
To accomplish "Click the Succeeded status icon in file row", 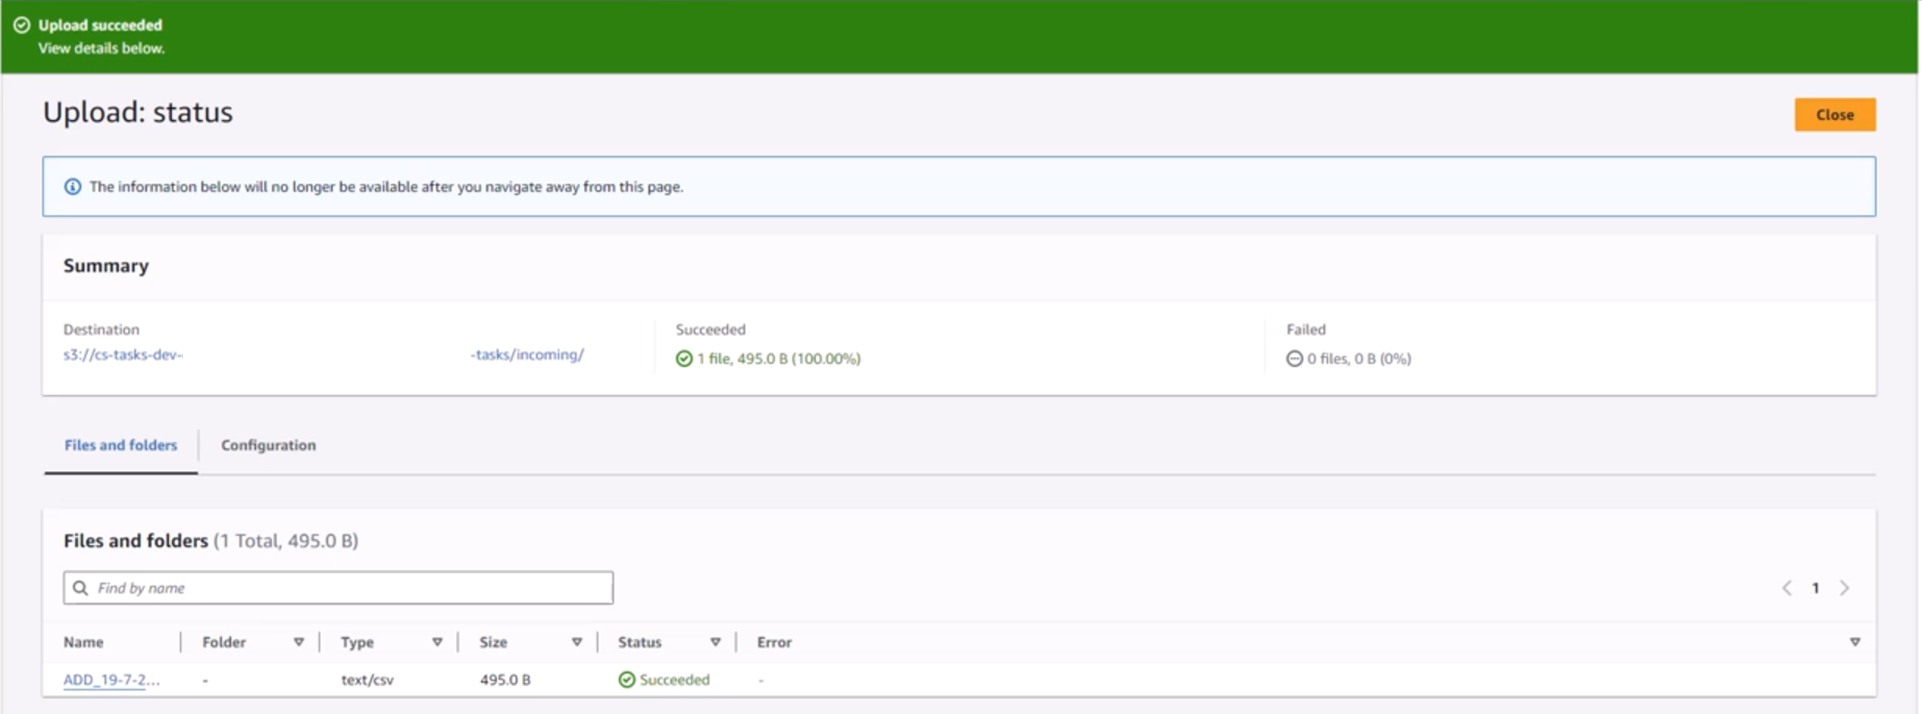I will [x=627, y=680].
